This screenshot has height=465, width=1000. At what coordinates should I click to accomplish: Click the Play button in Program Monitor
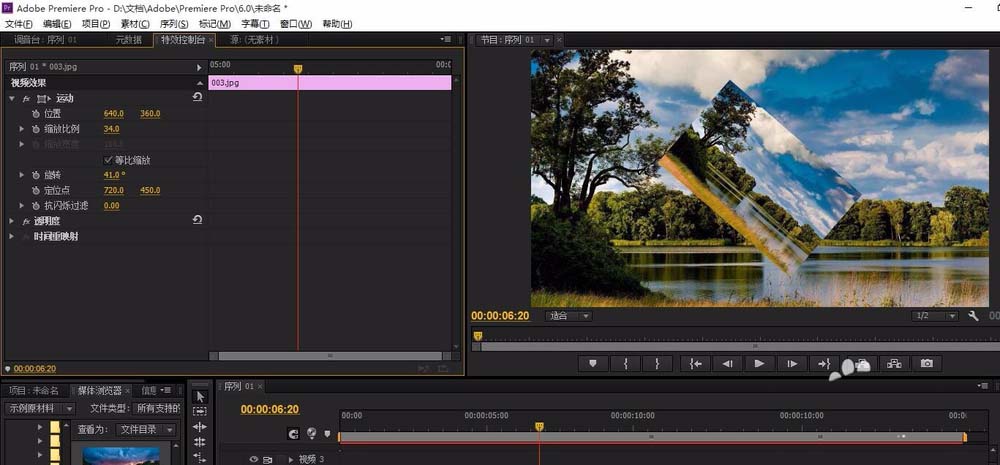(759, 364)
